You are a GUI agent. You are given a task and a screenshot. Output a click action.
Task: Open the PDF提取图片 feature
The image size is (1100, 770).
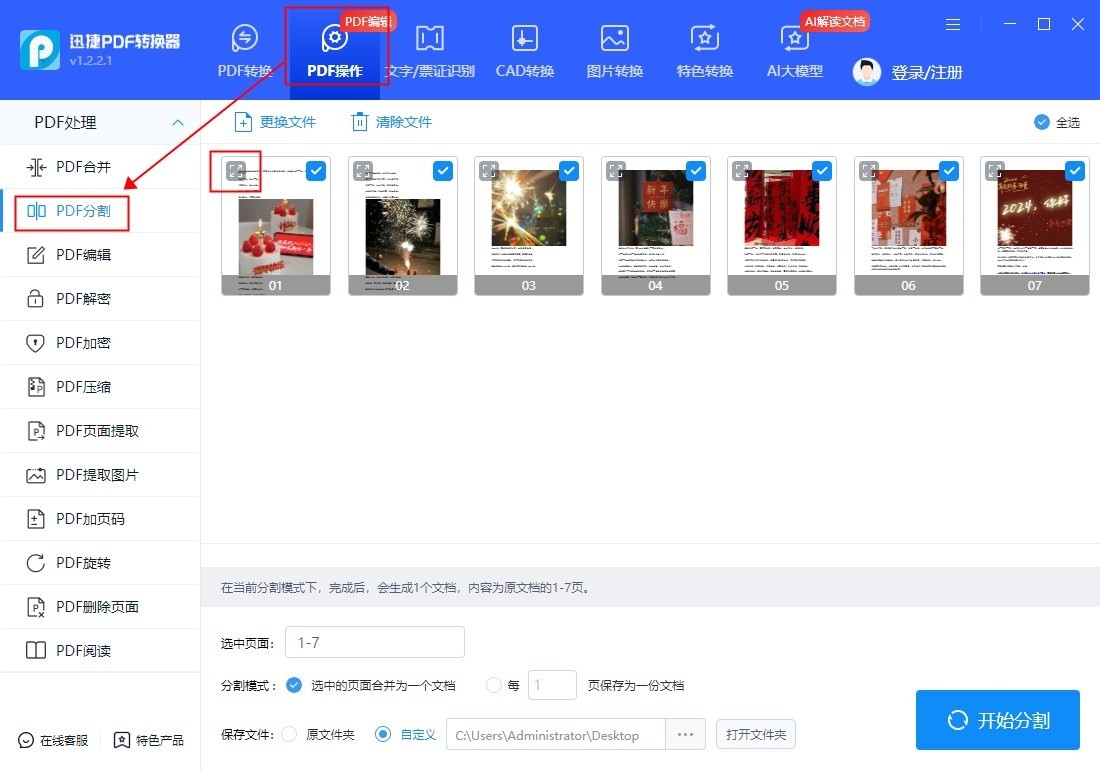(84, 474)
